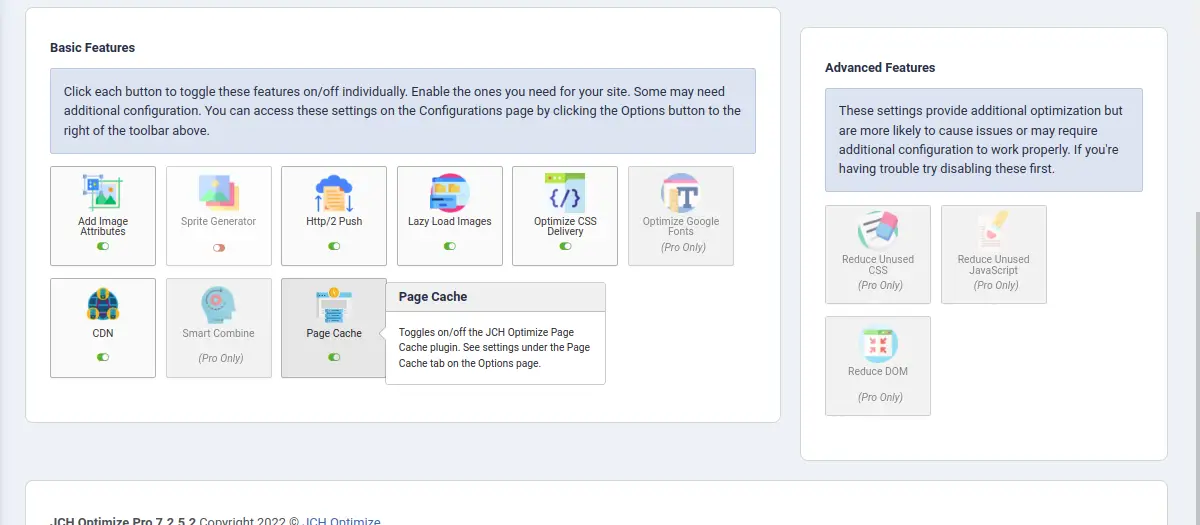The image size is (1200, 525).
Task: Click the Add Image Attributes icon
Action: point(103,191)
